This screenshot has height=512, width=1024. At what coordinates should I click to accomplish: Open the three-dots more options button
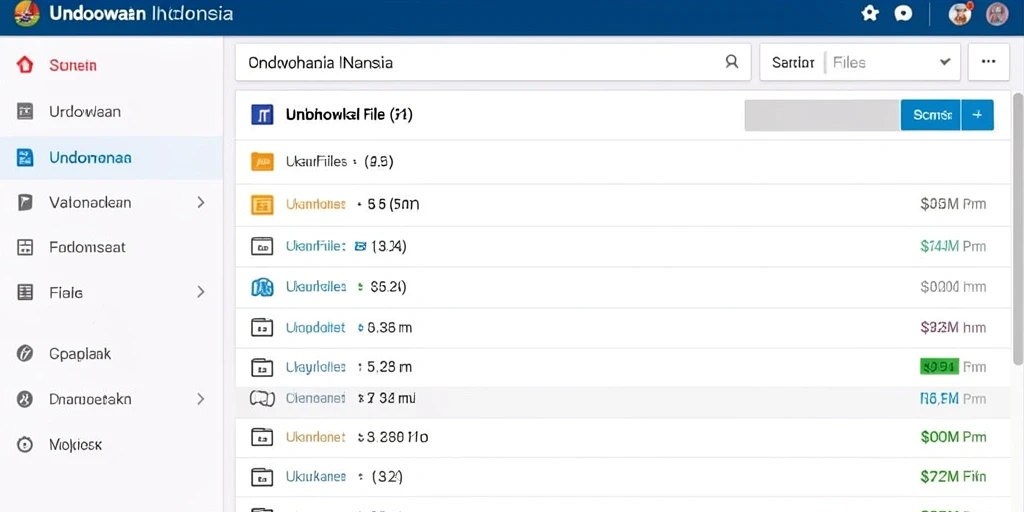coord(989,62)
